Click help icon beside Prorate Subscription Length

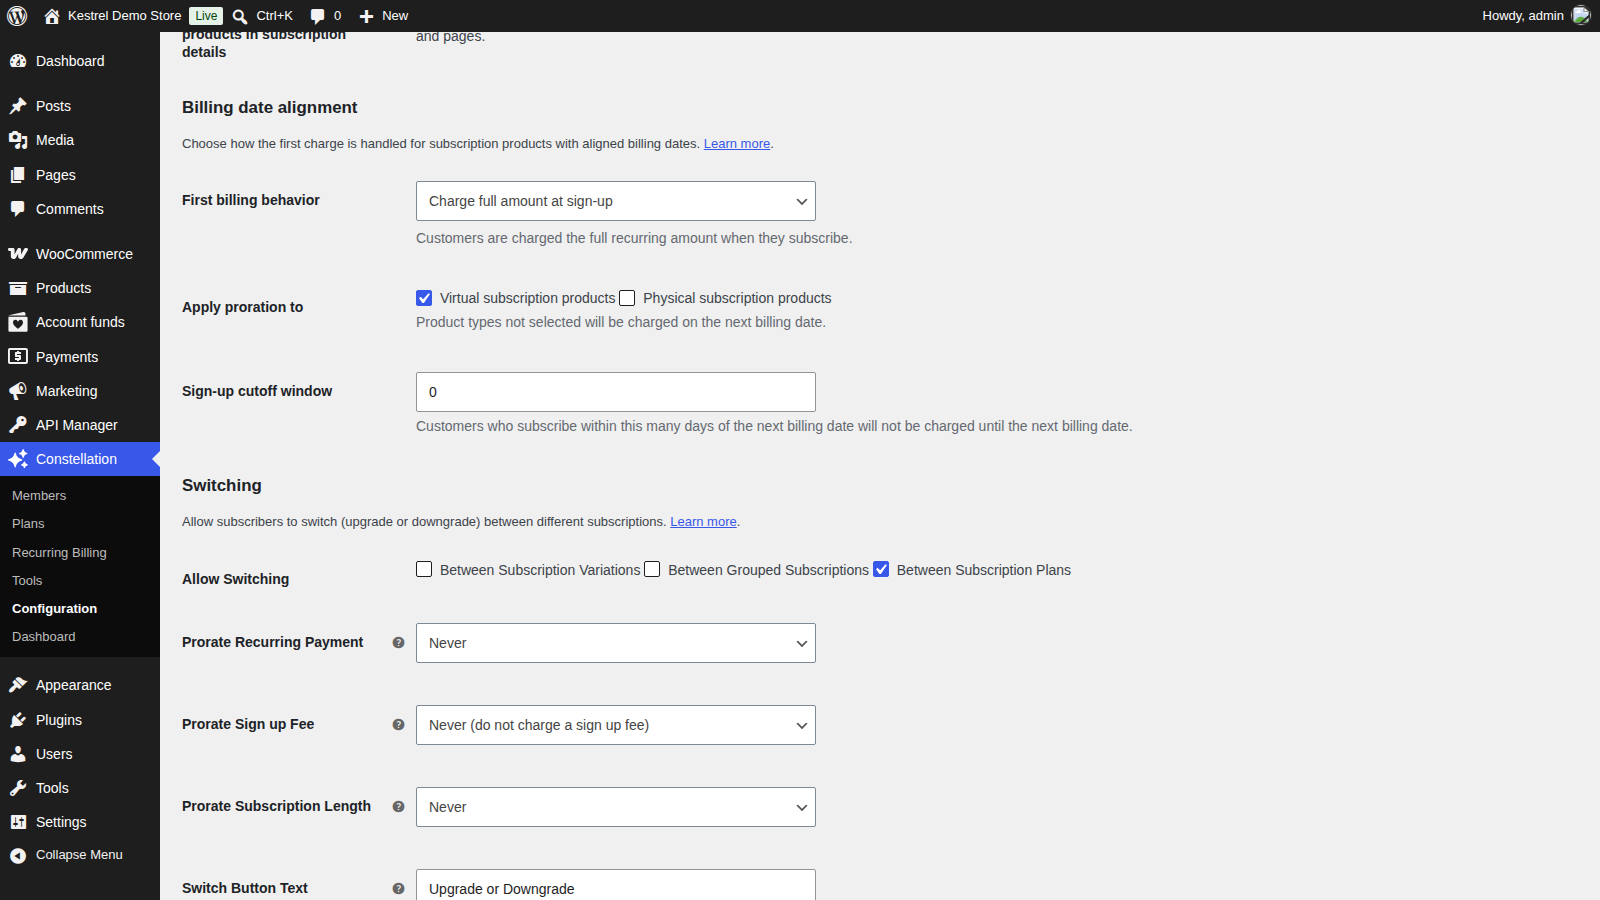click(x=398, y=807)
